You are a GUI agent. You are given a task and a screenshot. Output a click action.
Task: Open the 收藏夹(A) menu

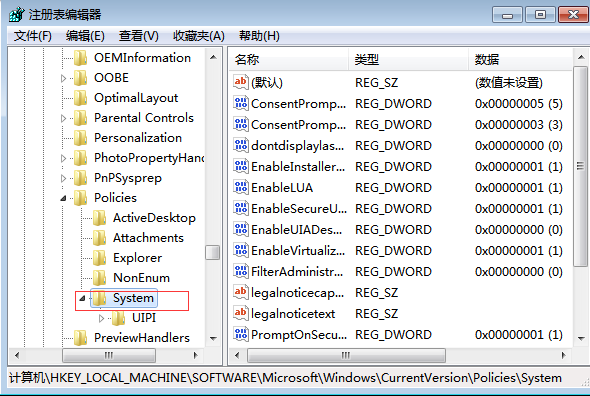(199, 36)
